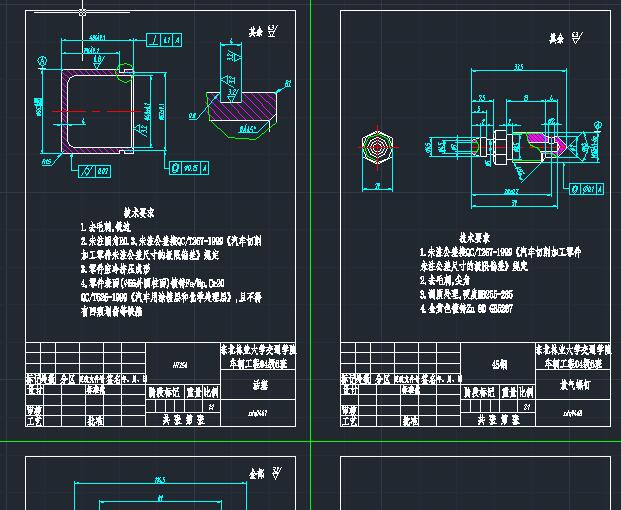
Task: Select the width dimension under the hexagon view
Action: (x=377, y=186)
